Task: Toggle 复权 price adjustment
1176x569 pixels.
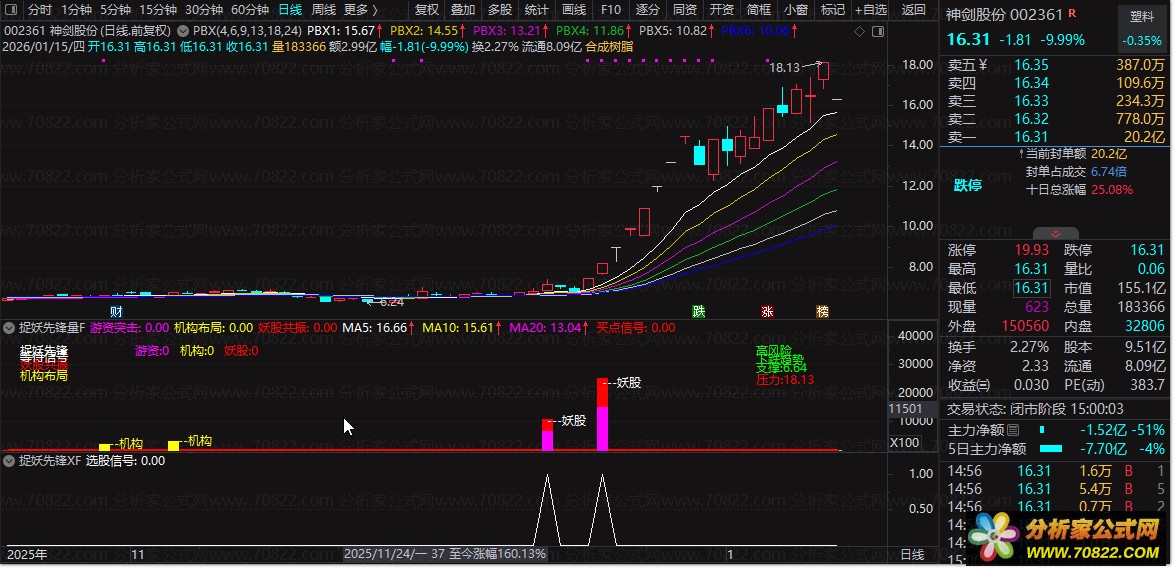Action: 427,10
